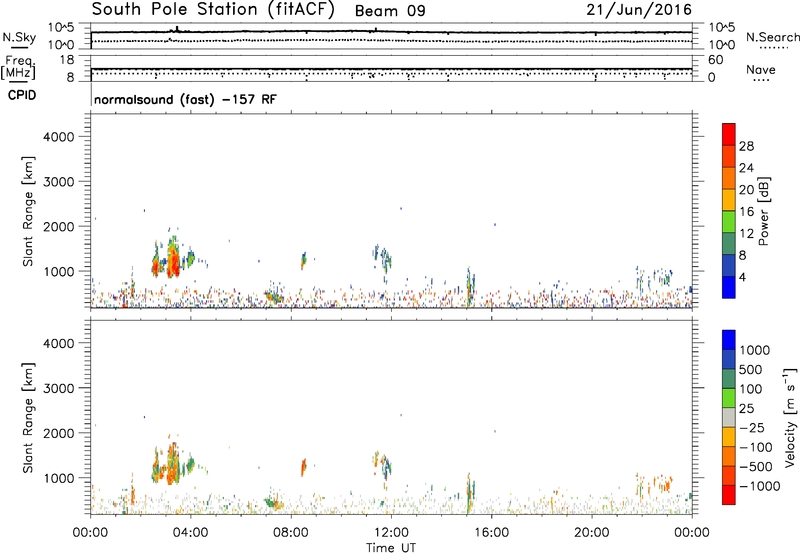Screen dimensions: 800x554
Task: Click the '20:00' time axis tick label
Action: tap(592, 533)
